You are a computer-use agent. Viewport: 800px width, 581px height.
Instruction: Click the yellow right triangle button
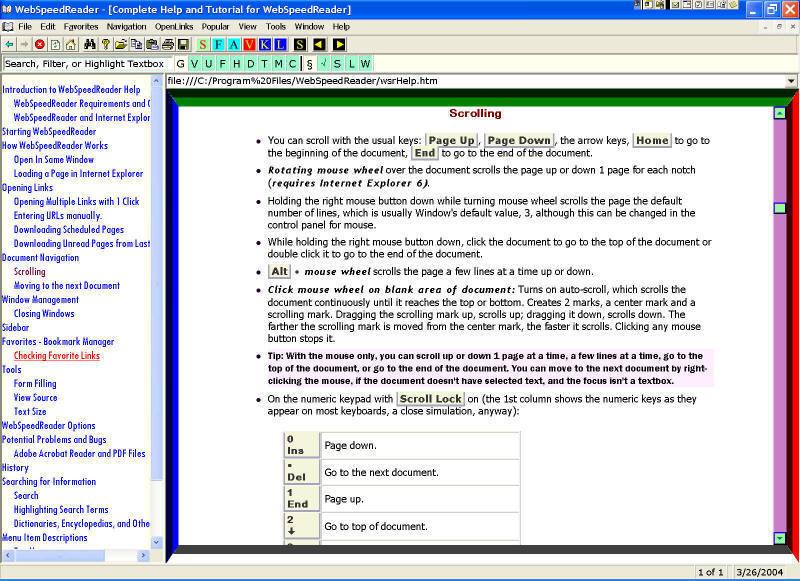coord(339,45)
